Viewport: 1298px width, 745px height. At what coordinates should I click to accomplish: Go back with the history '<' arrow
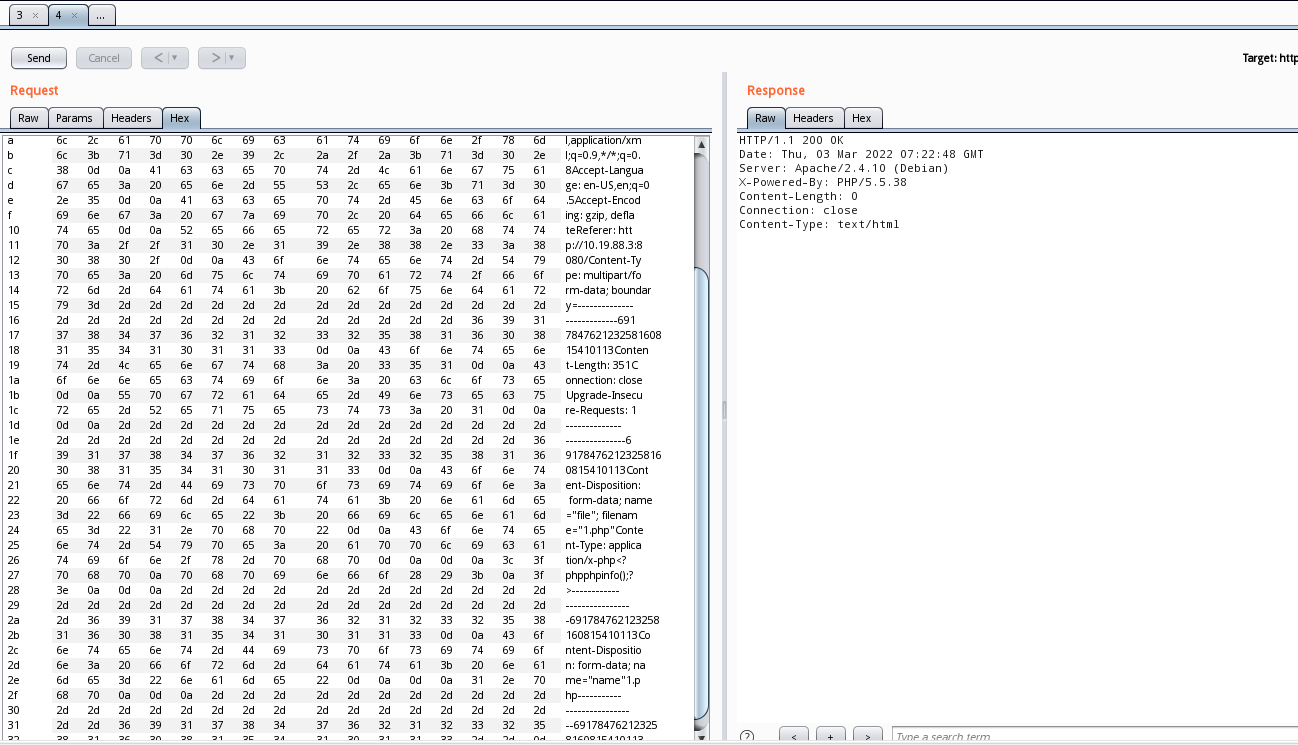(x=158, y=58)
